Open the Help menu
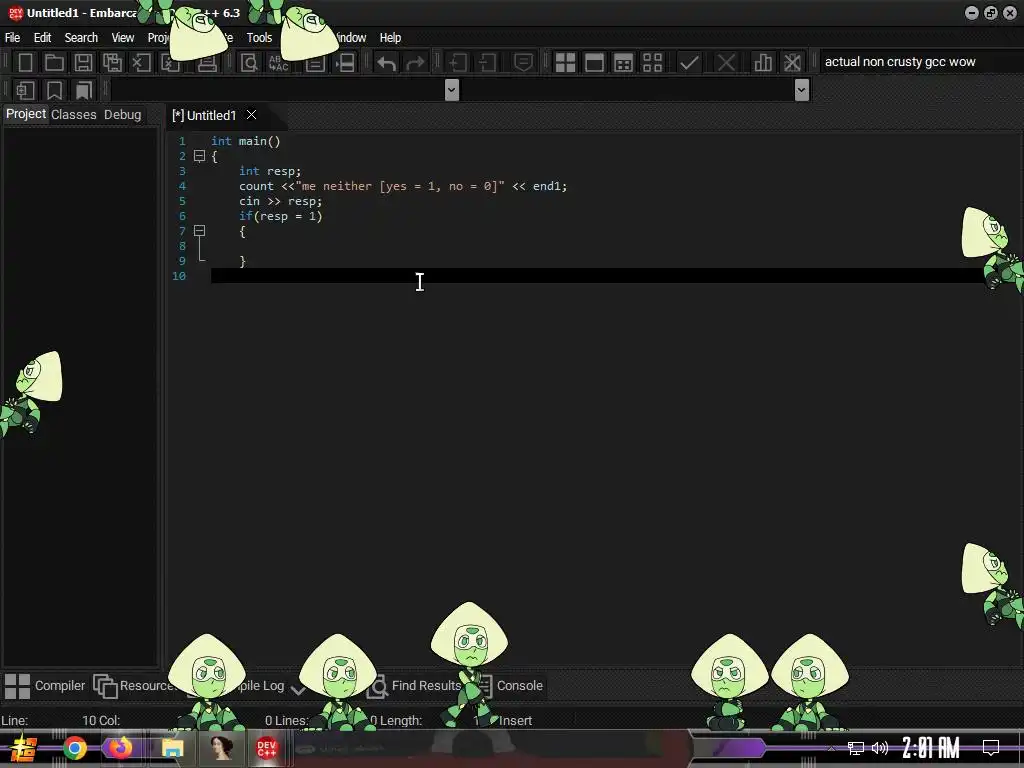The height and width of the screenshot is (768, 1024). point(391,38)
